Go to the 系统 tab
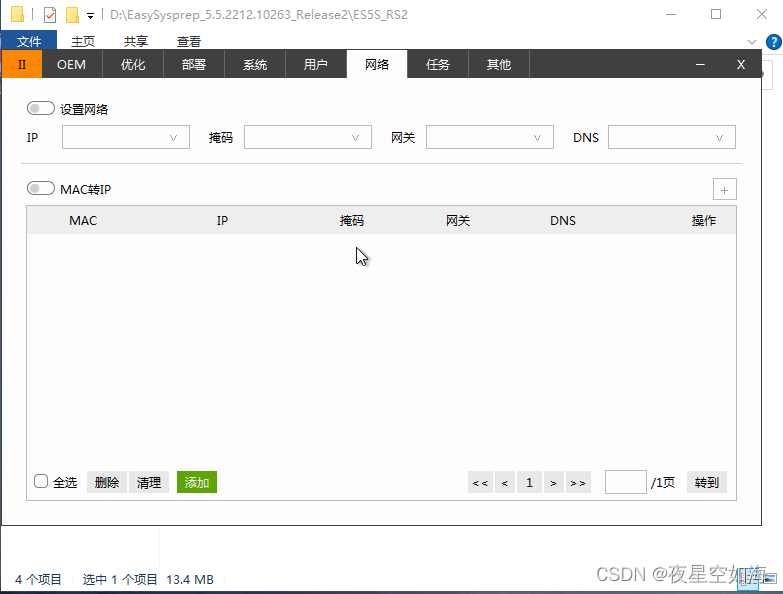Screen dimensions: 783x594 [x=255, y=64]
